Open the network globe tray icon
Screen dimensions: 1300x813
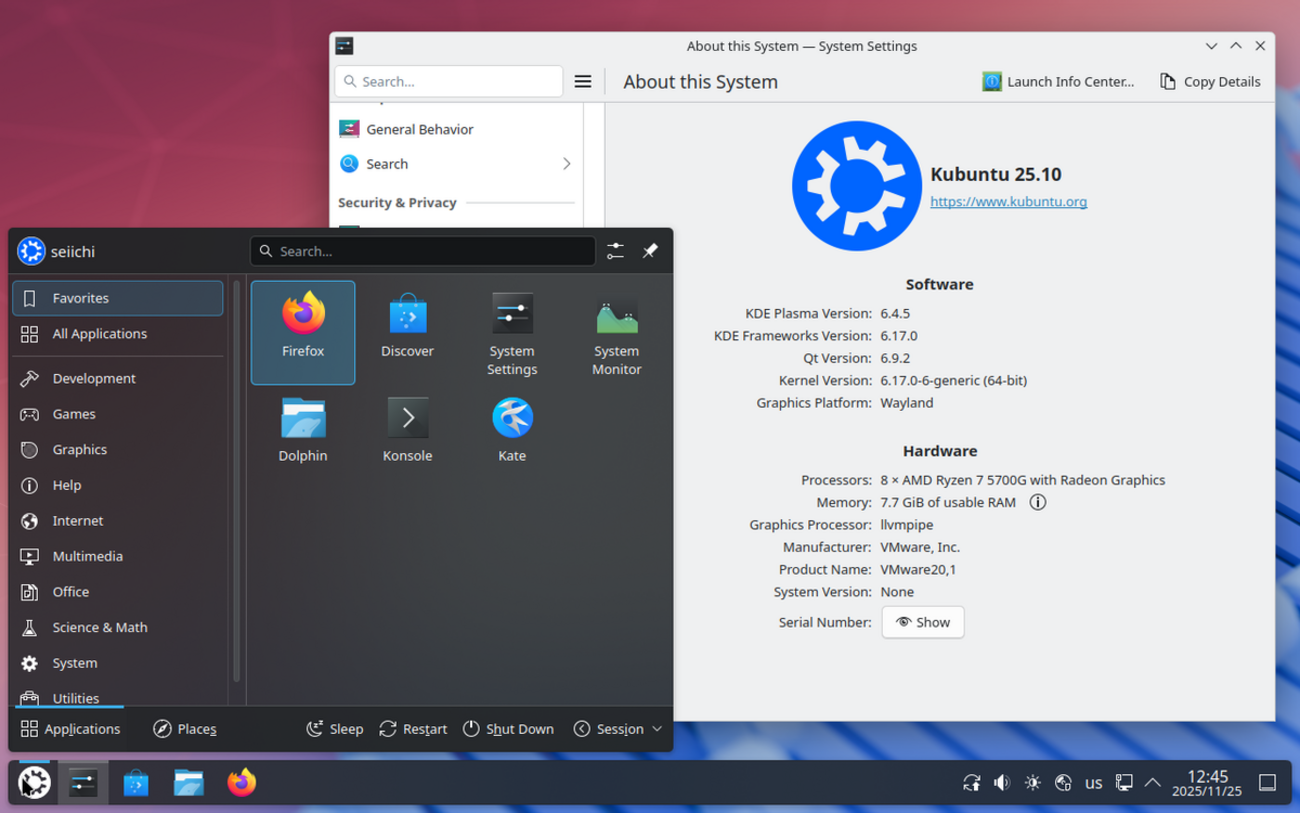pyautogui.click(x=1063, y=783)
